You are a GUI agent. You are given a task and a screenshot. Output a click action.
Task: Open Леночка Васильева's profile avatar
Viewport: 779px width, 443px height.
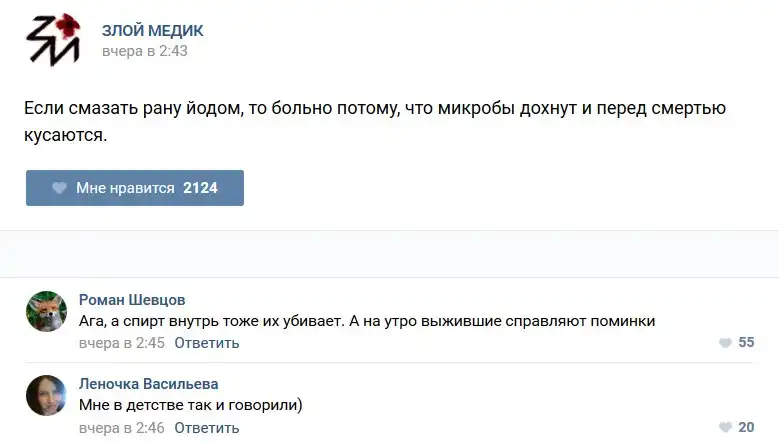click(x=46, y=396)
